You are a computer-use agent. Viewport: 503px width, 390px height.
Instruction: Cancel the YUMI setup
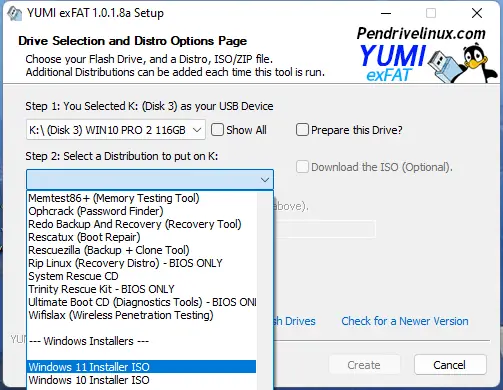click(450, 365)
